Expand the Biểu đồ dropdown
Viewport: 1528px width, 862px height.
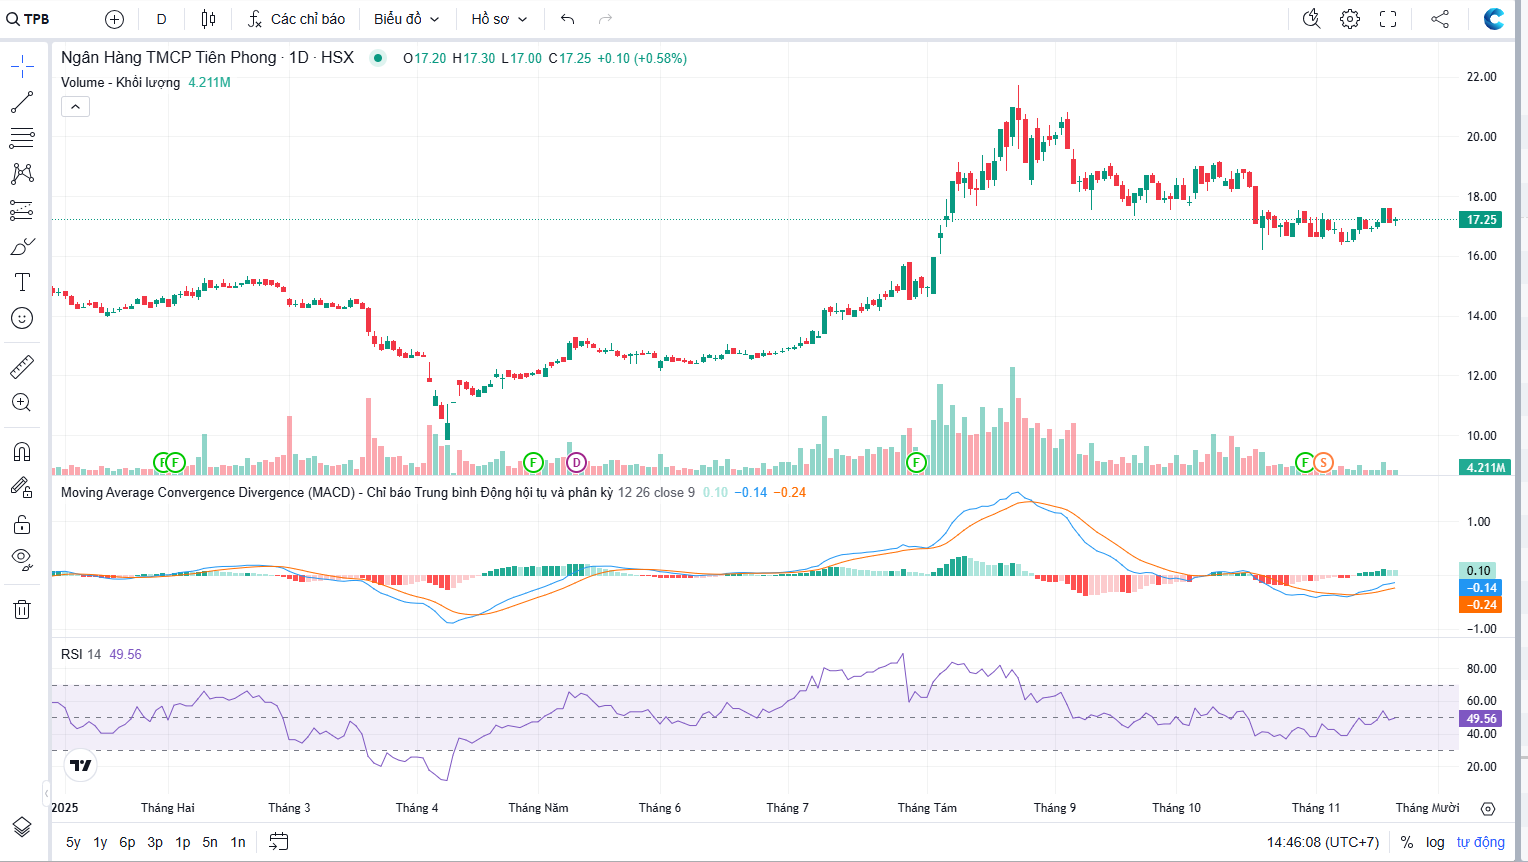[406, 19]
